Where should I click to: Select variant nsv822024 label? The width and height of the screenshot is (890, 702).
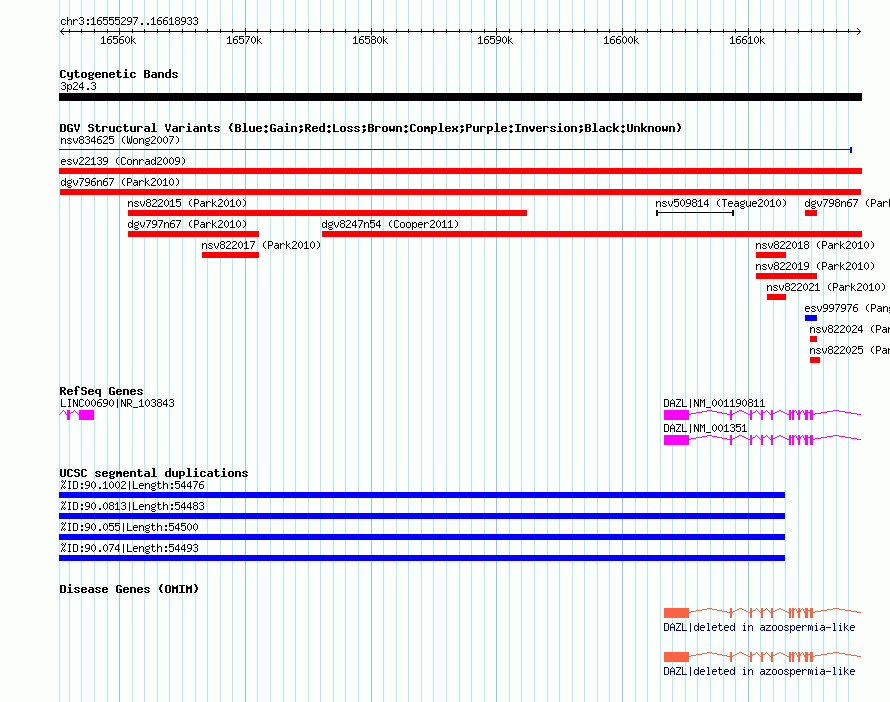click(849, 329)
